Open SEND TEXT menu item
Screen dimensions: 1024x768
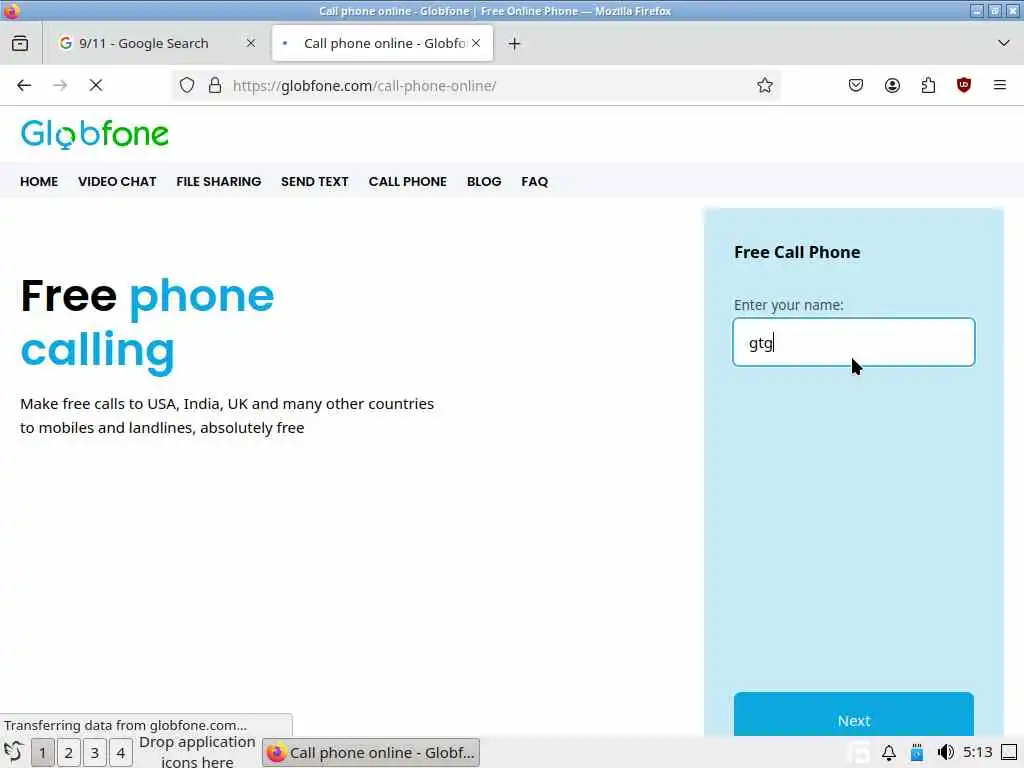coord(315,182)
